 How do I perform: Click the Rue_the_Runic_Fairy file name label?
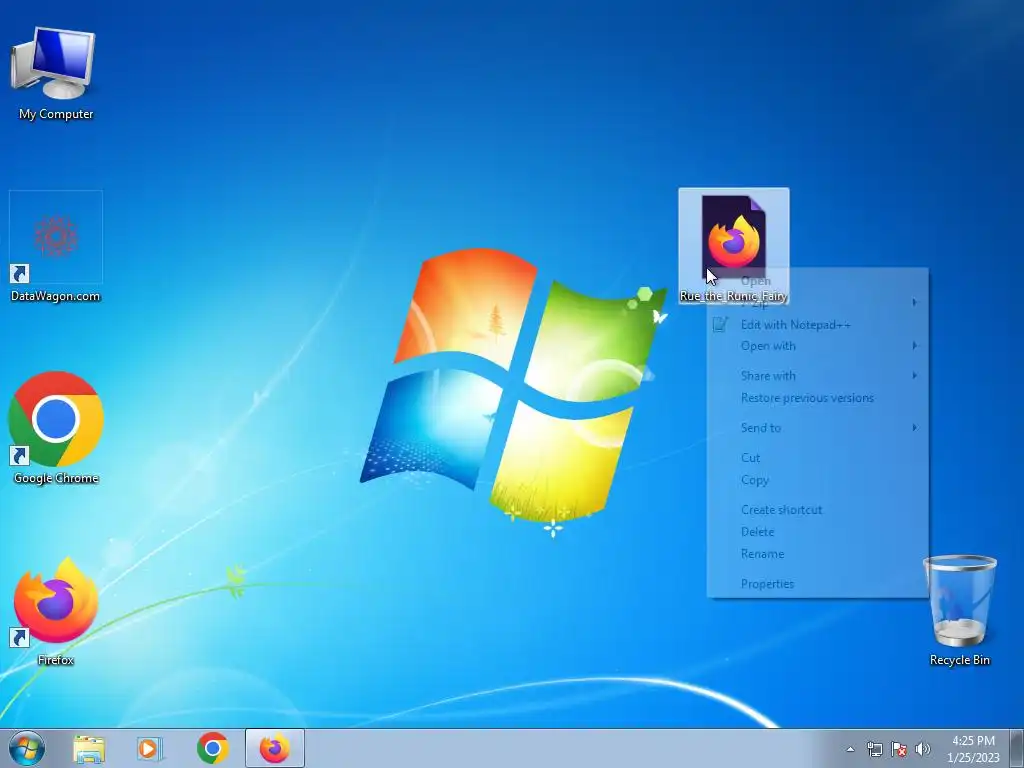click(x=733, y=296)
